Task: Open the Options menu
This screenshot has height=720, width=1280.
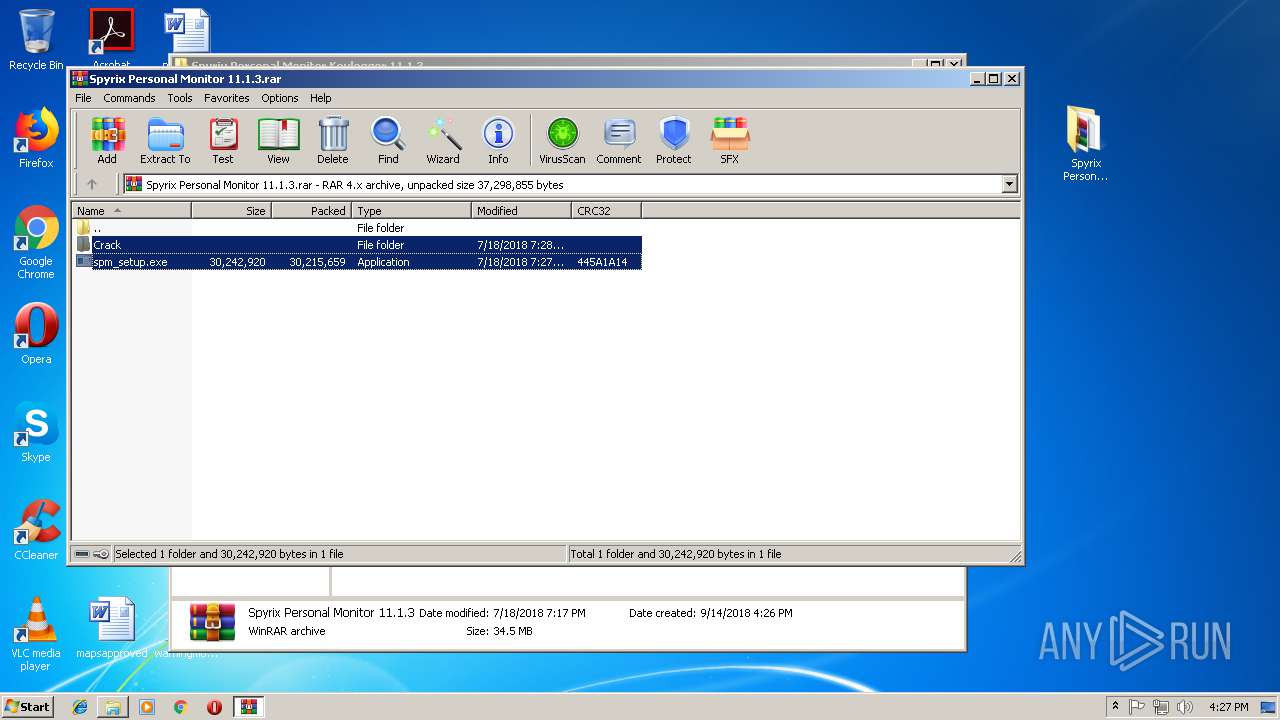Action: coord(280,98)
